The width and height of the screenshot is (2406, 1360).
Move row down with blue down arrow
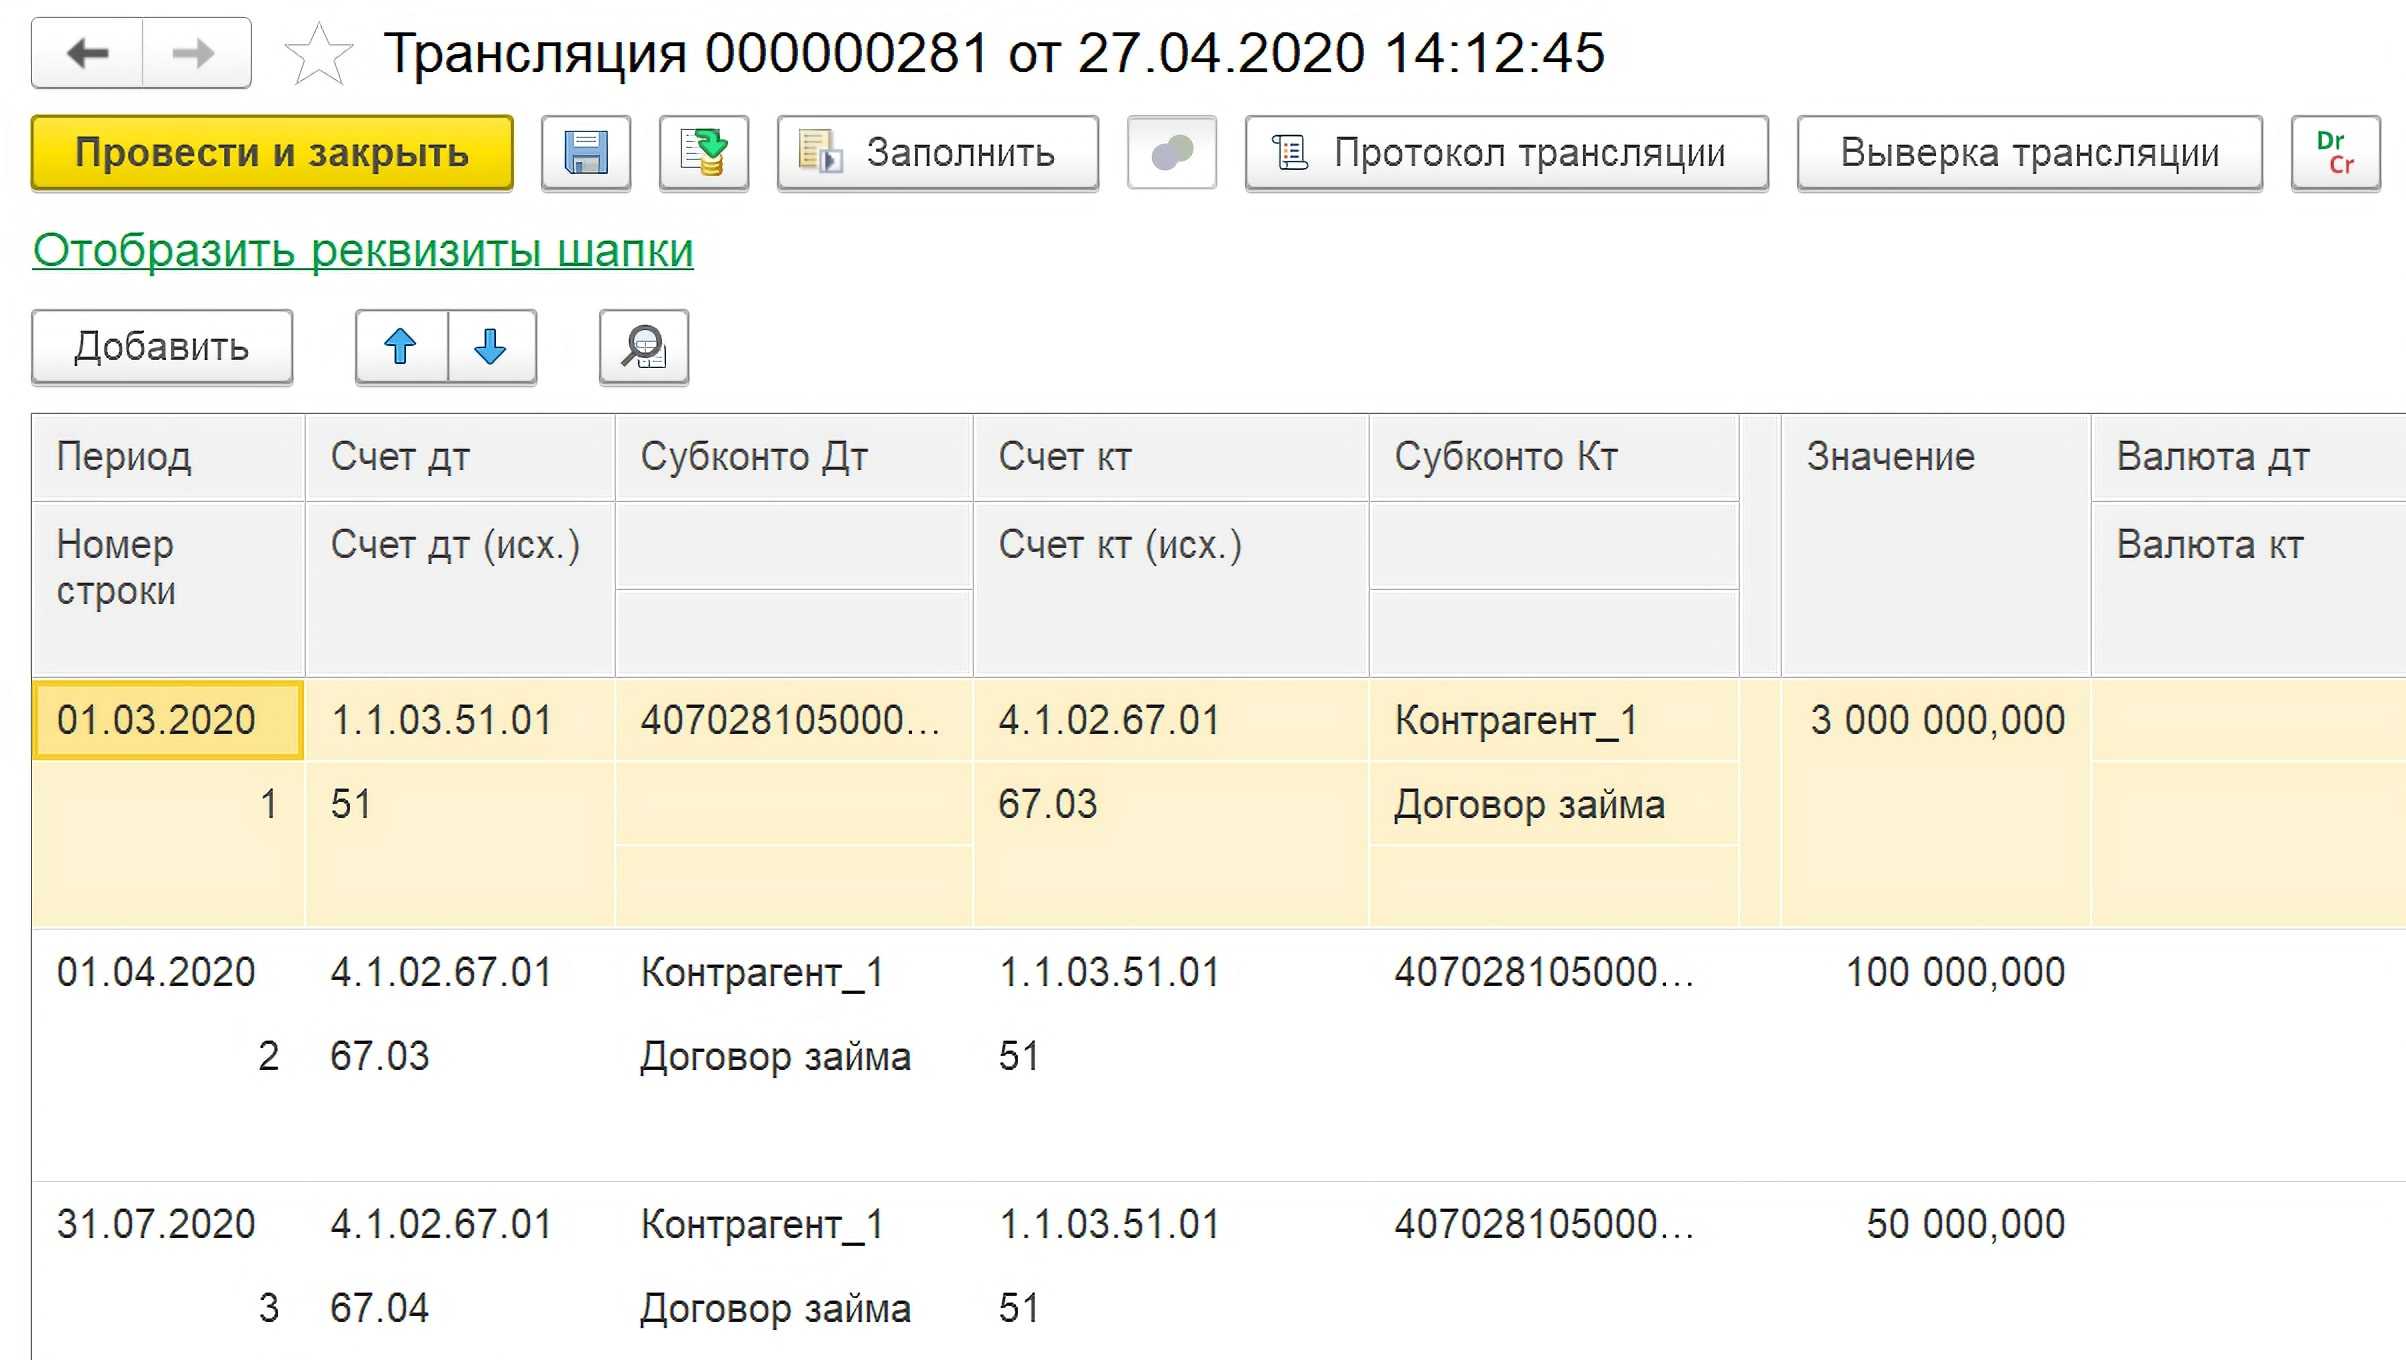[x=491, y=347]
